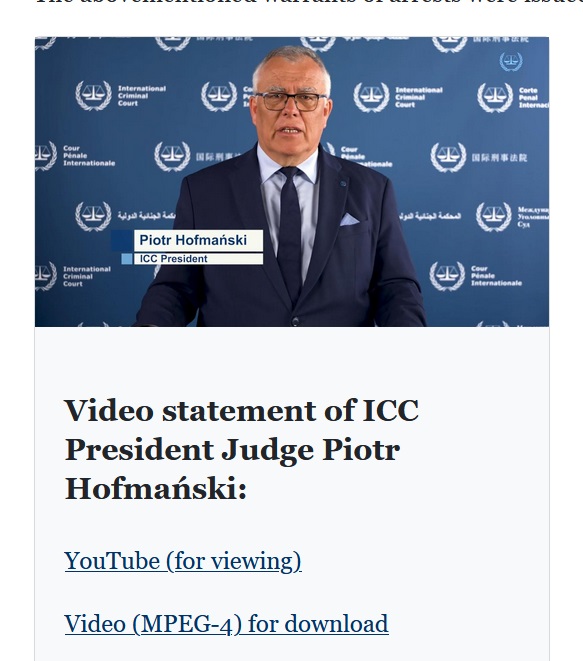
Task: Click the light blue square beside 'ICC President'
Action: tap(127, 259)
